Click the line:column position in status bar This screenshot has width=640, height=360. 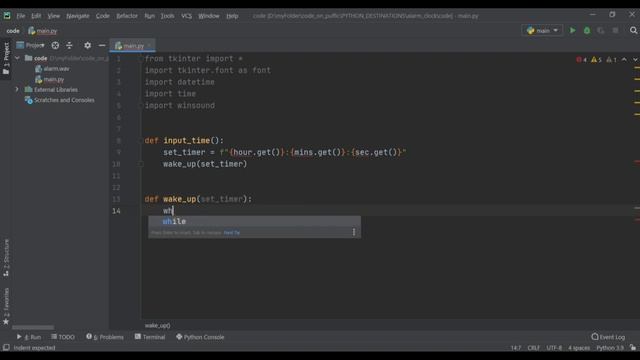[516, 348]
